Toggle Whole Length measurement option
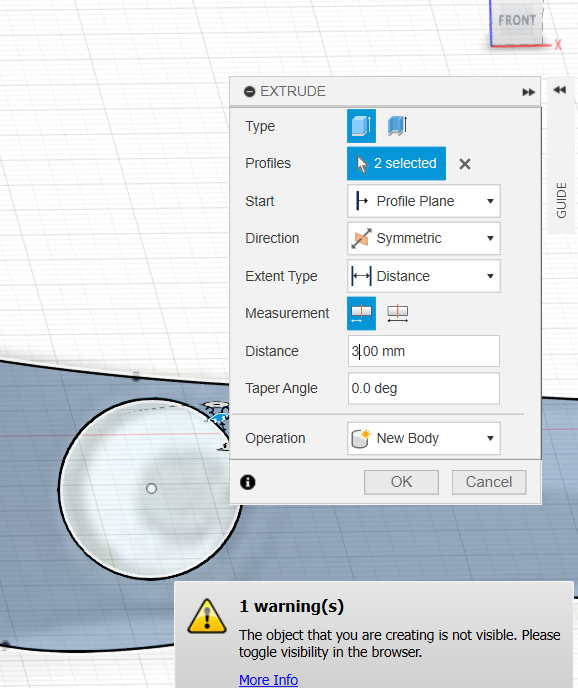 tap(398, 313)
